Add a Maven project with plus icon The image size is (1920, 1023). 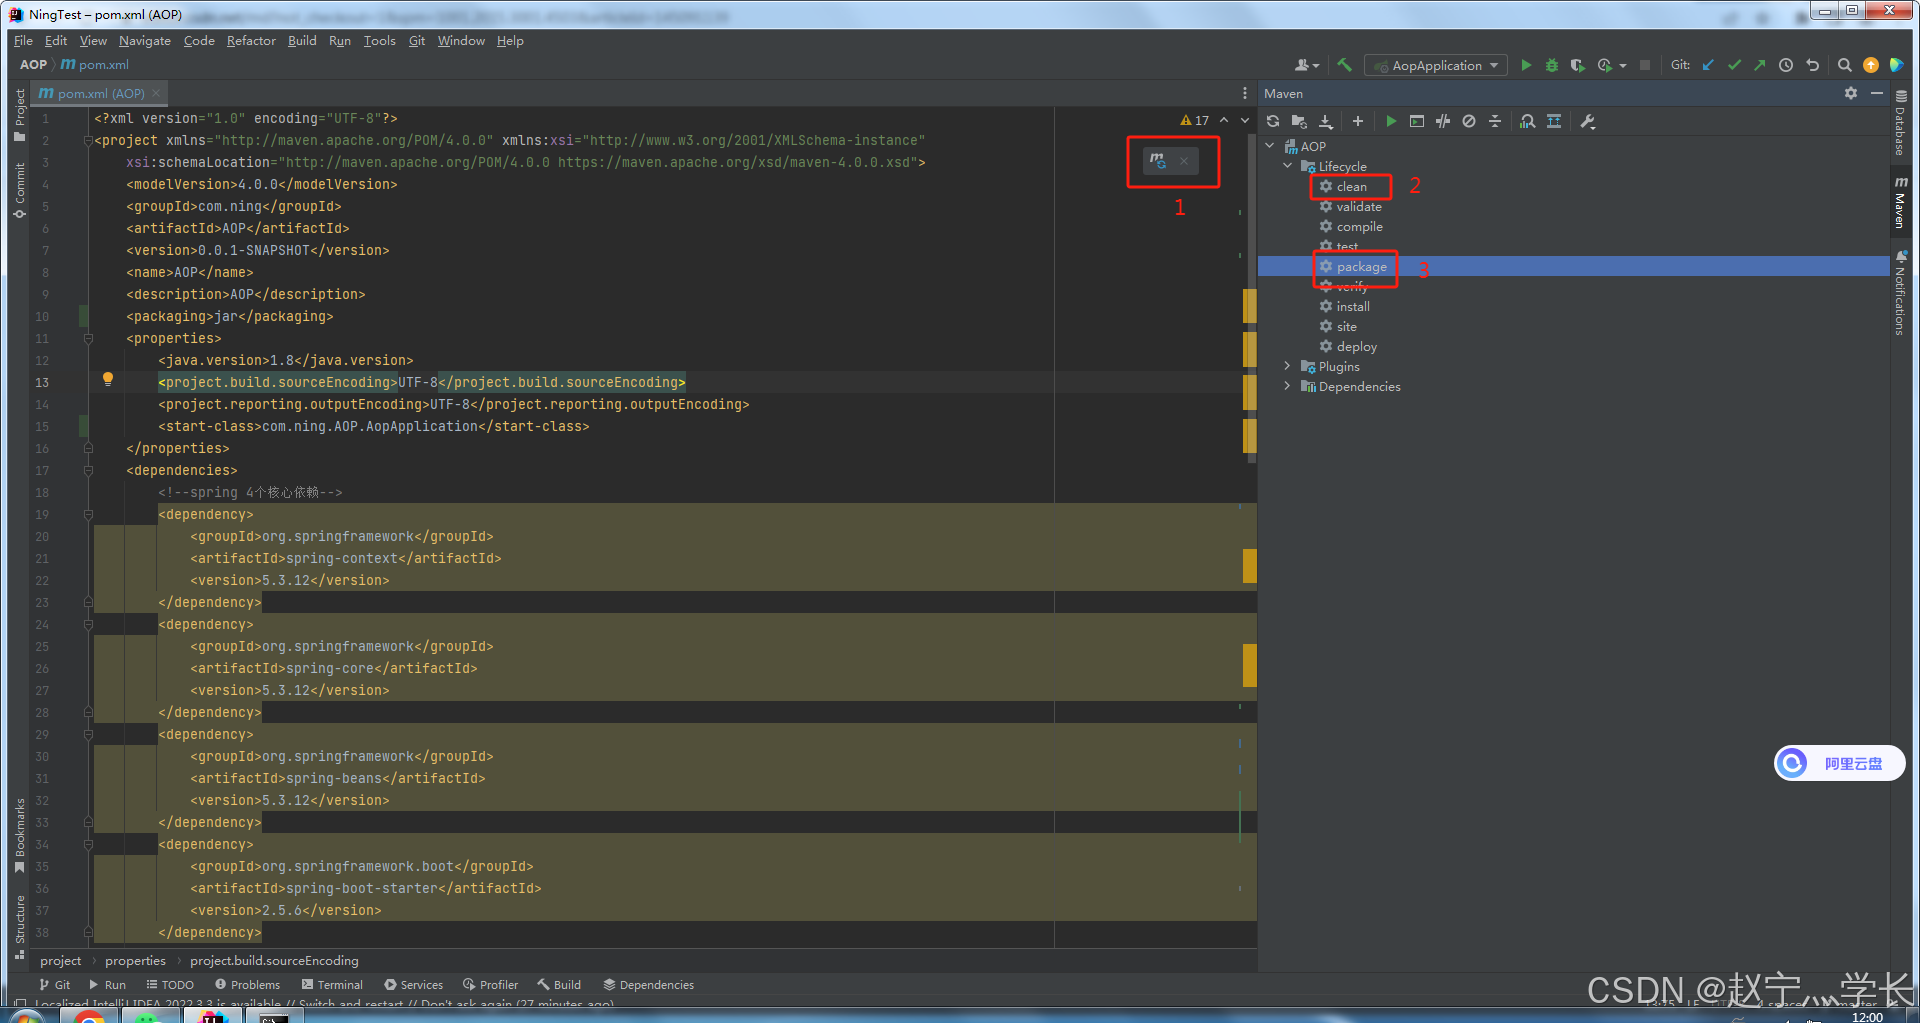1357,121
